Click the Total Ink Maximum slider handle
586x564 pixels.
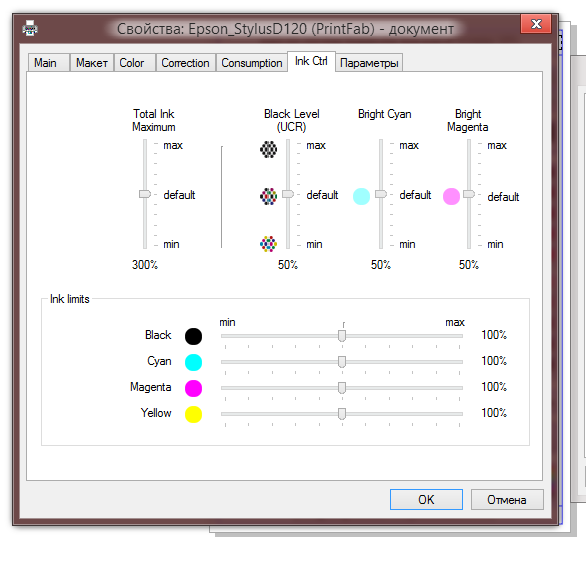(x=145, y=194)
